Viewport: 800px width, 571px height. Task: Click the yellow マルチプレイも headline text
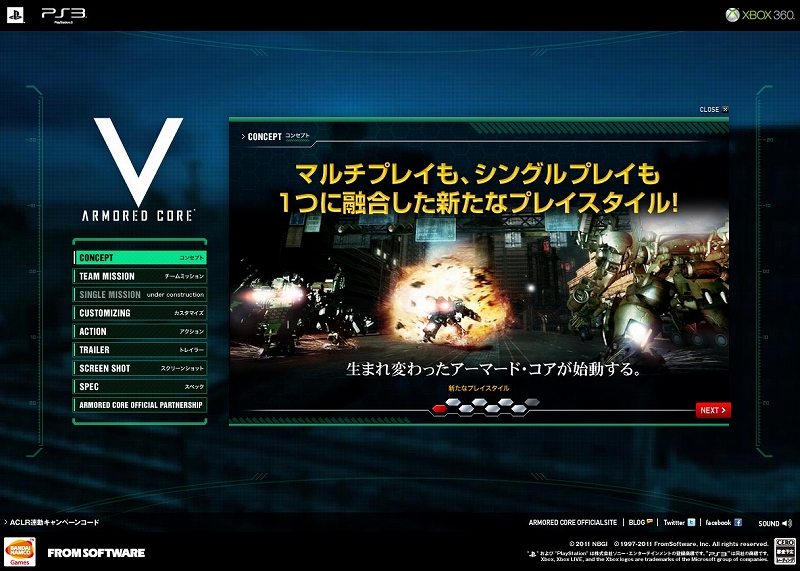point(478,175)
